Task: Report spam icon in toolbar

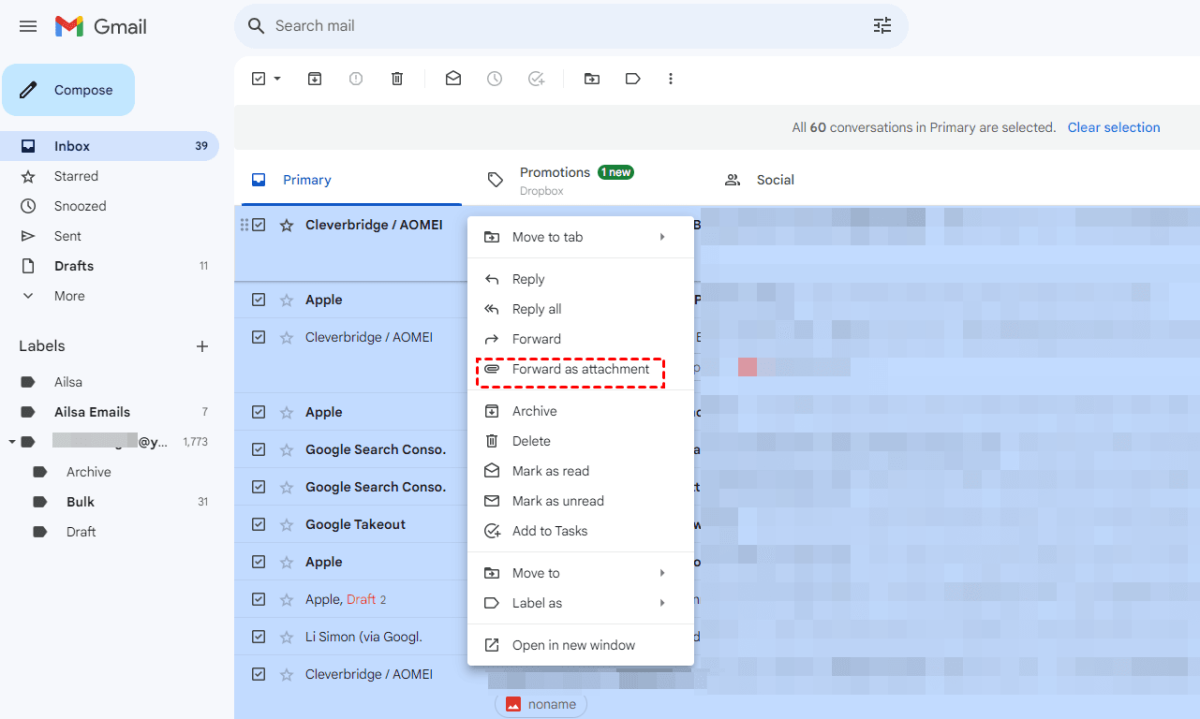Action: (356, 78)
